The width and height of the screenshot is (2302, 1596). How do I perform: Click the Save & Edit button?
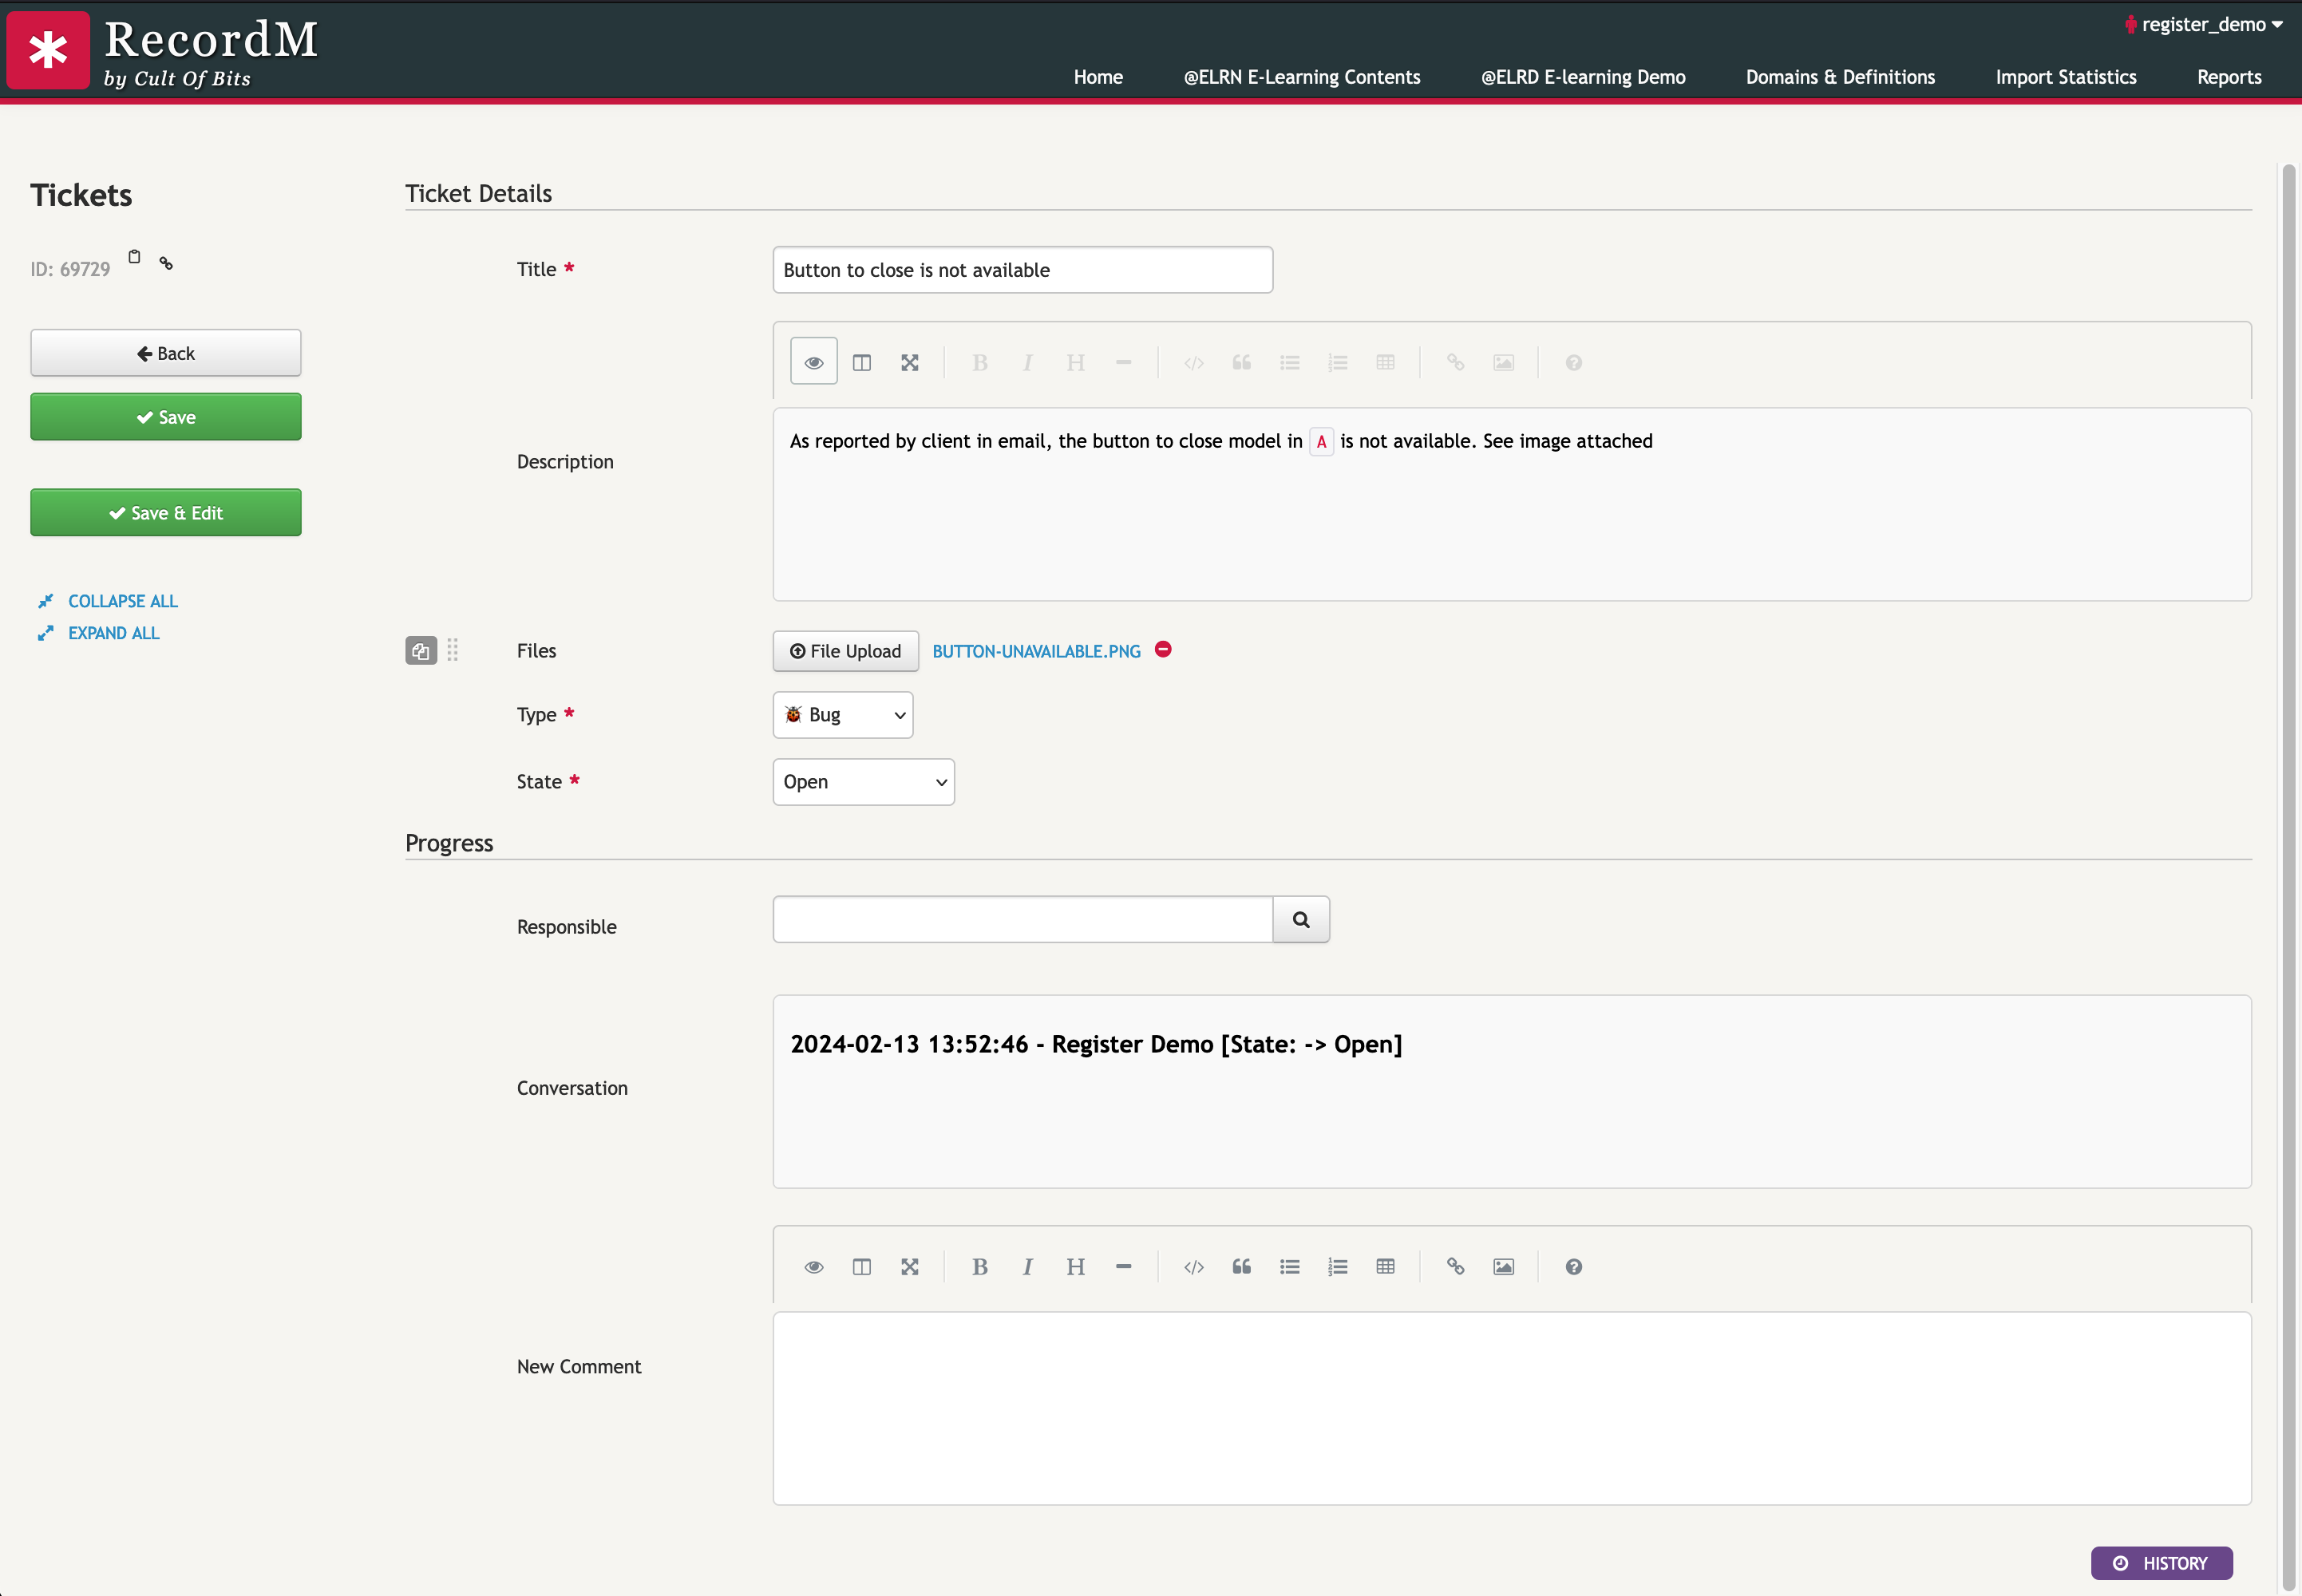pyautogui.click(x=165, y=513)
